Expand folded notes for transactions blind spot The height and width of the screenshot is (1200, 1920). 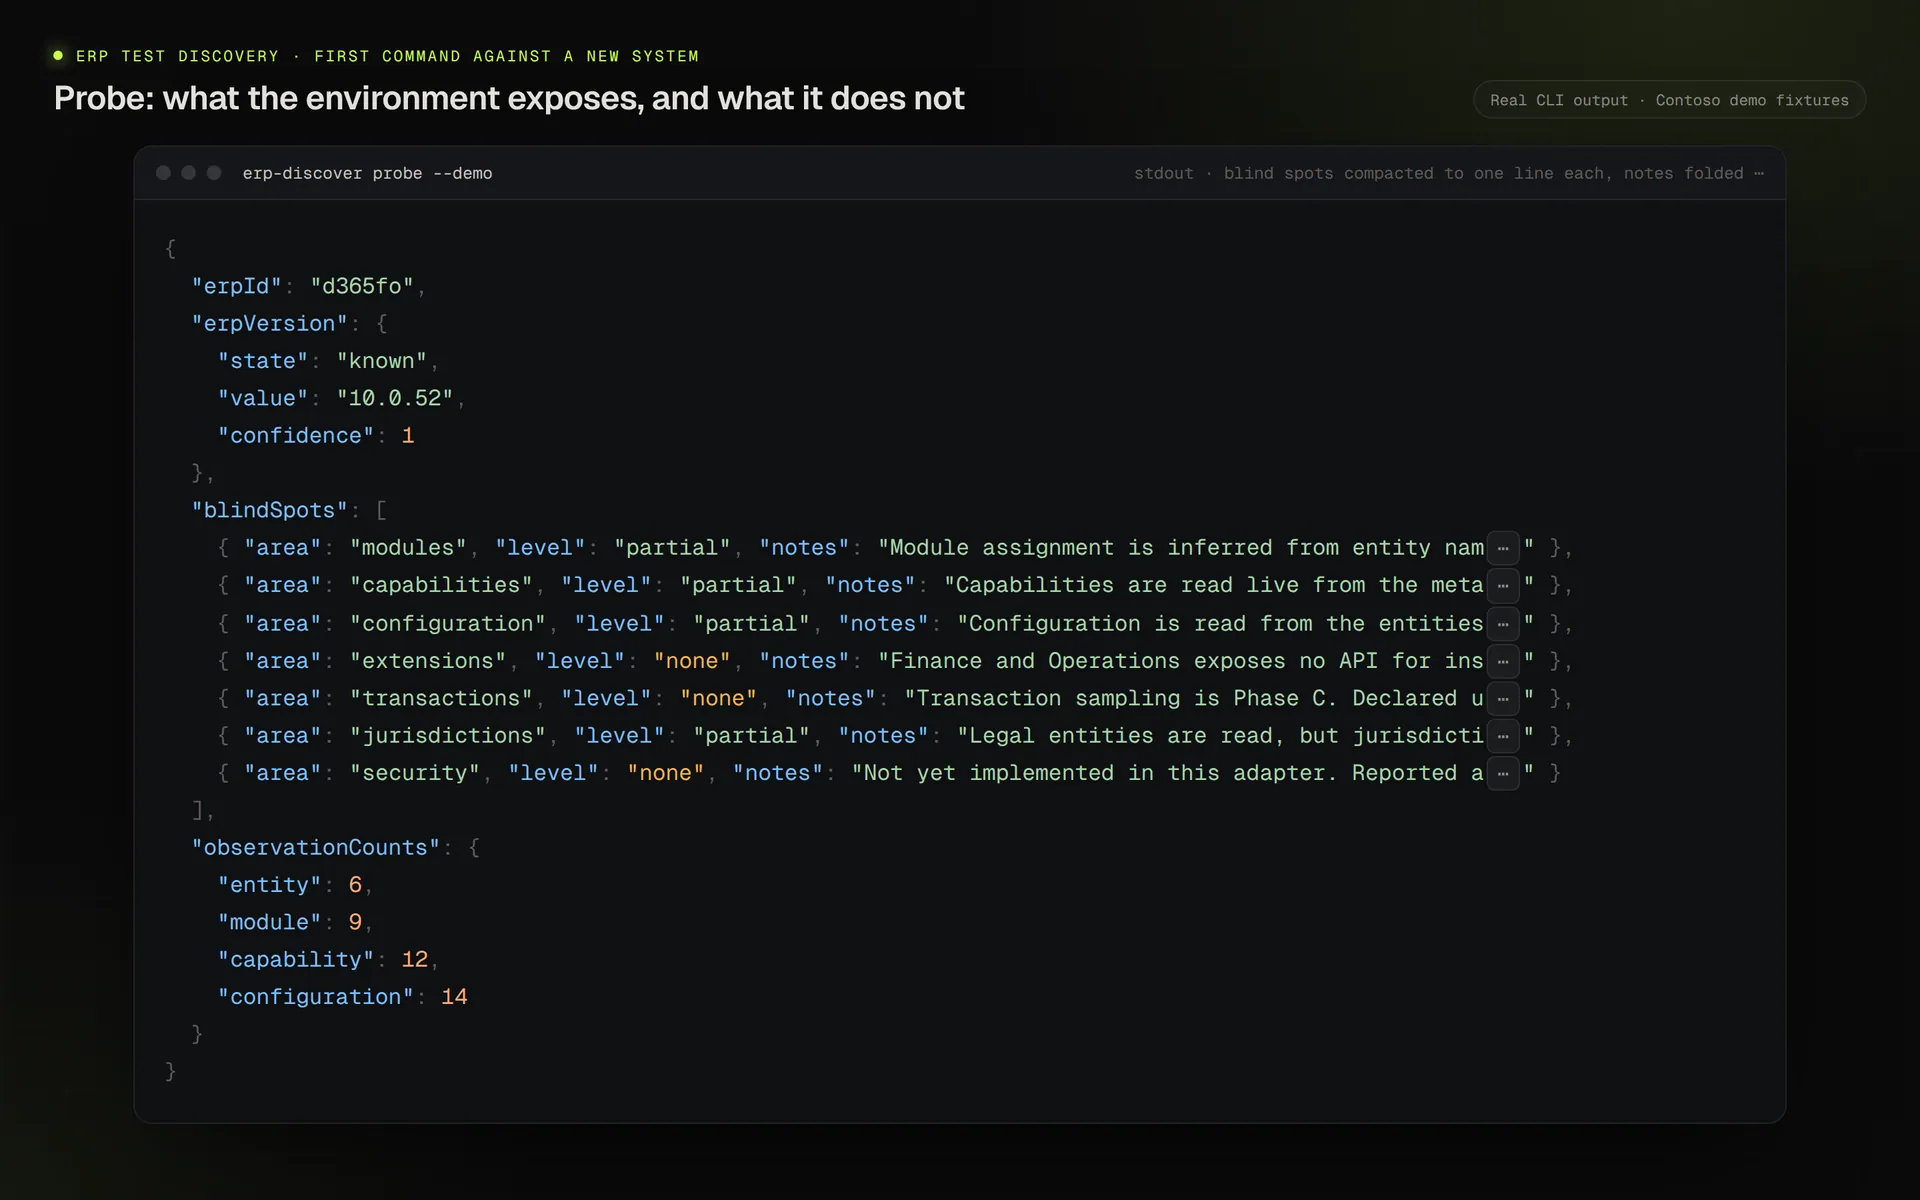(1502, 699)
